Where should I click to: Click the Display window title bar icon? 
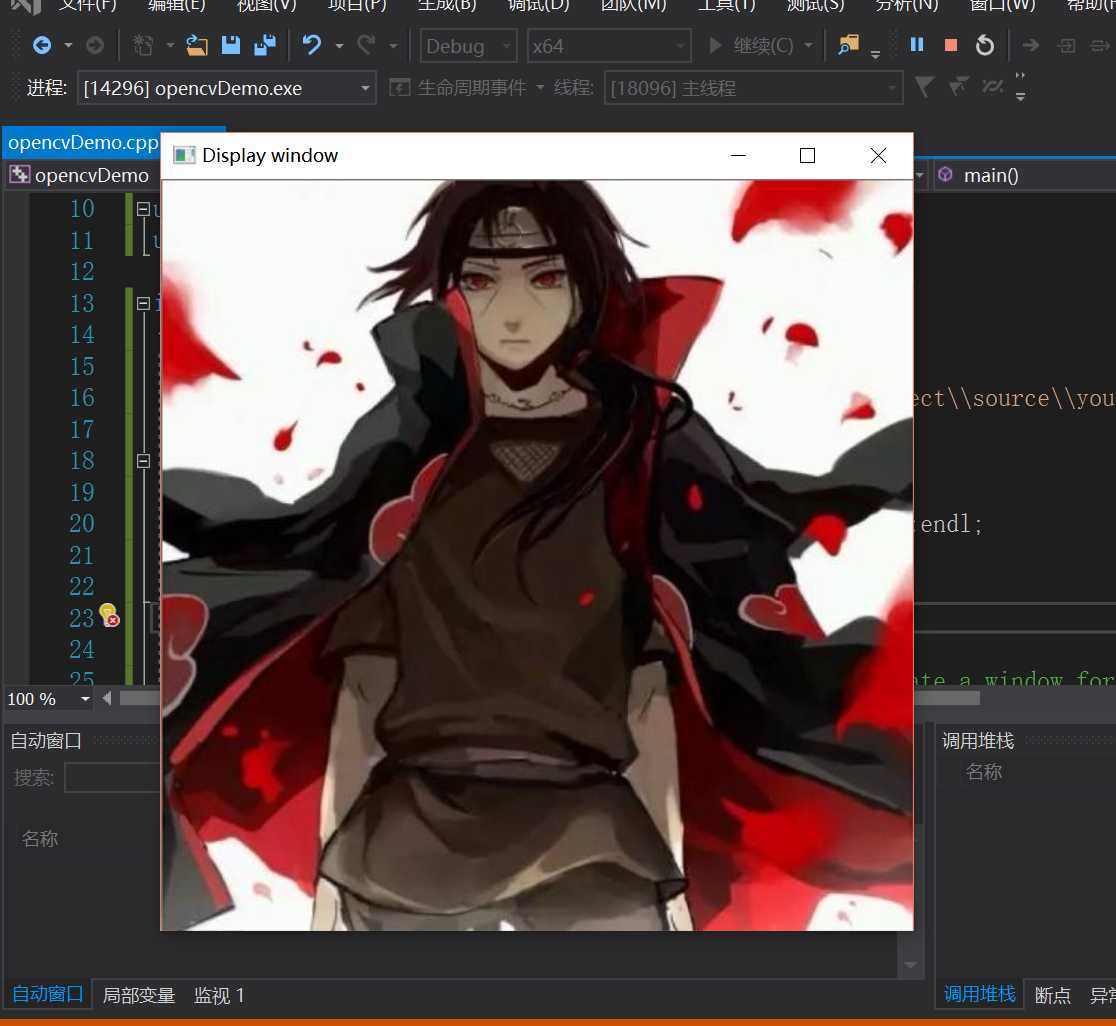pyautogui.click(x=184, y=155)
